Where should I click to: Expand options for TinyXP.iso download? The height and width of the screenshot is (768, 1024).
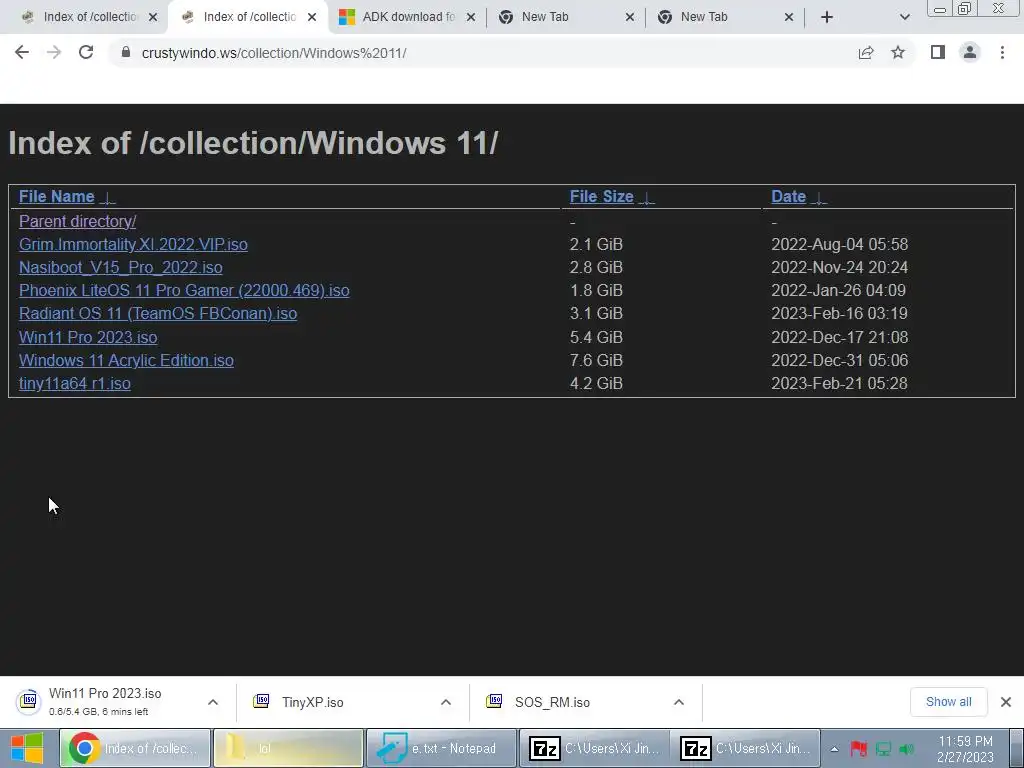pos(446,702)
